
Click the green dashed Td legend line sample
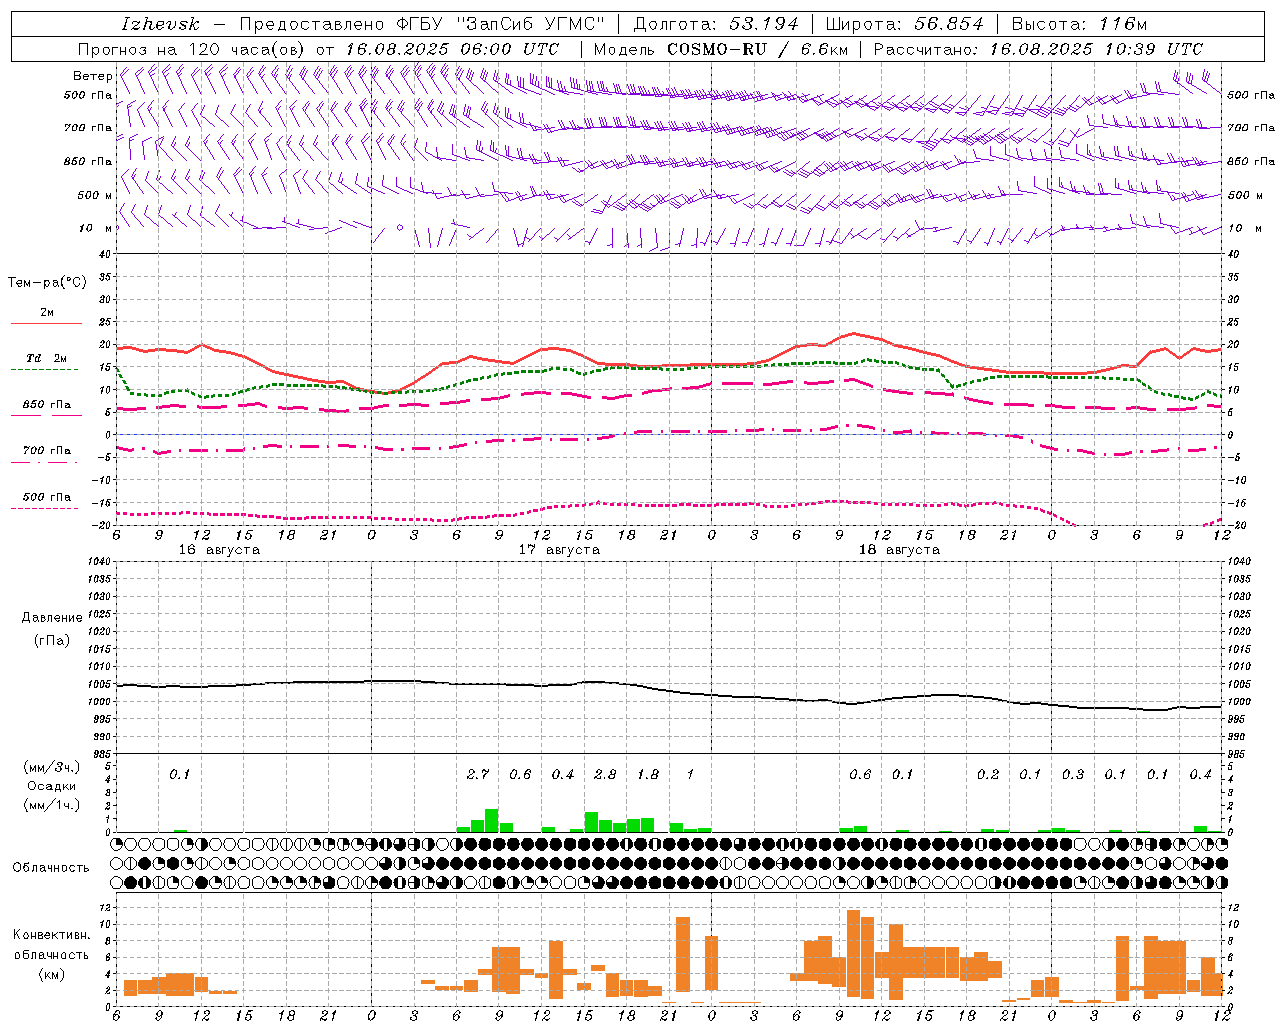click(x=45, y=370)
